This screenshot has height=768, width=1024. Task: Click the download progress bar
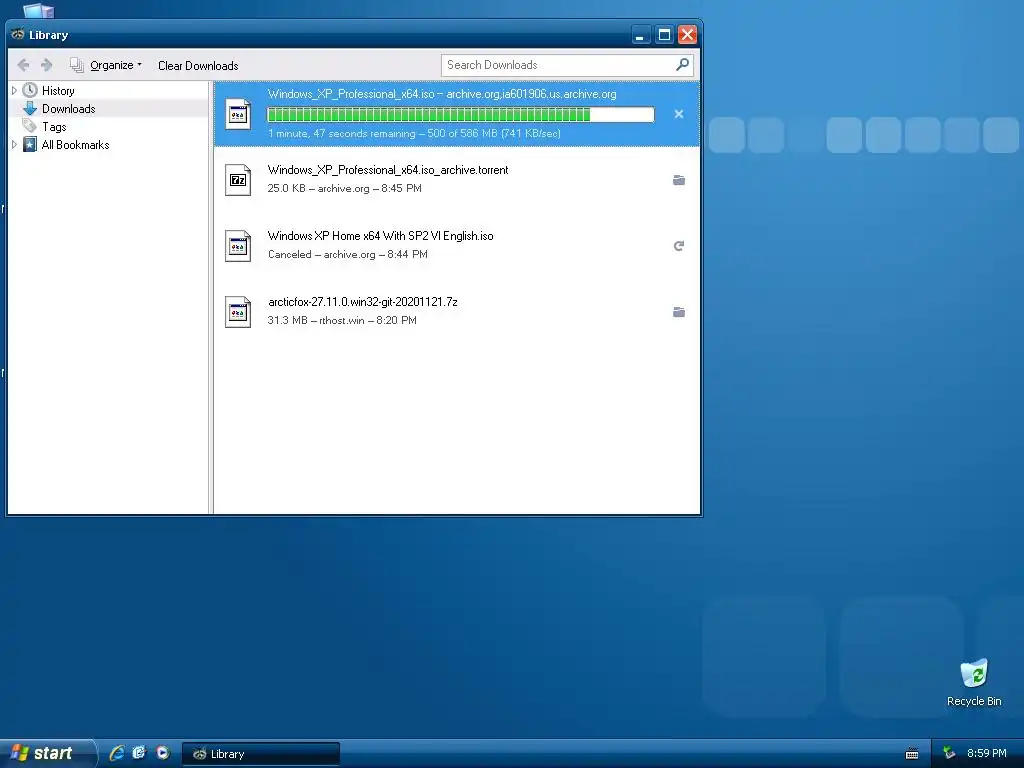click(460, 115)
